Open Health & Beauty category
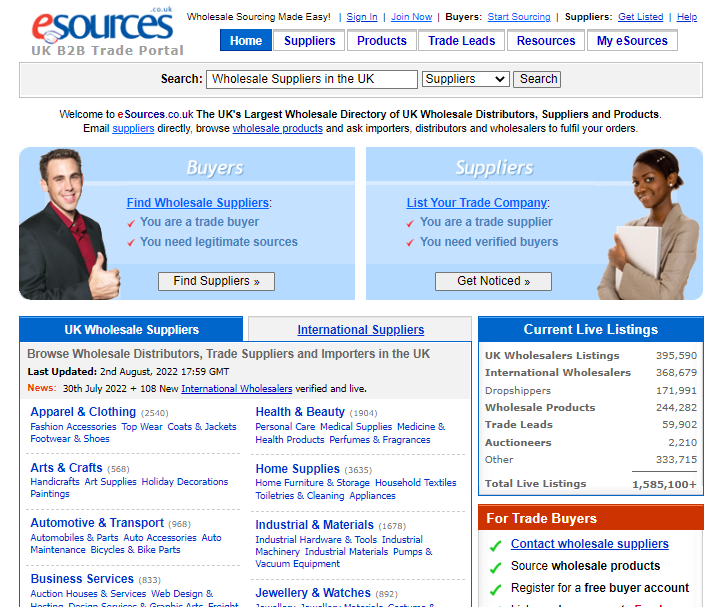Screen dimensions: 725x607 pyautogui.click(x=300, y=412)
